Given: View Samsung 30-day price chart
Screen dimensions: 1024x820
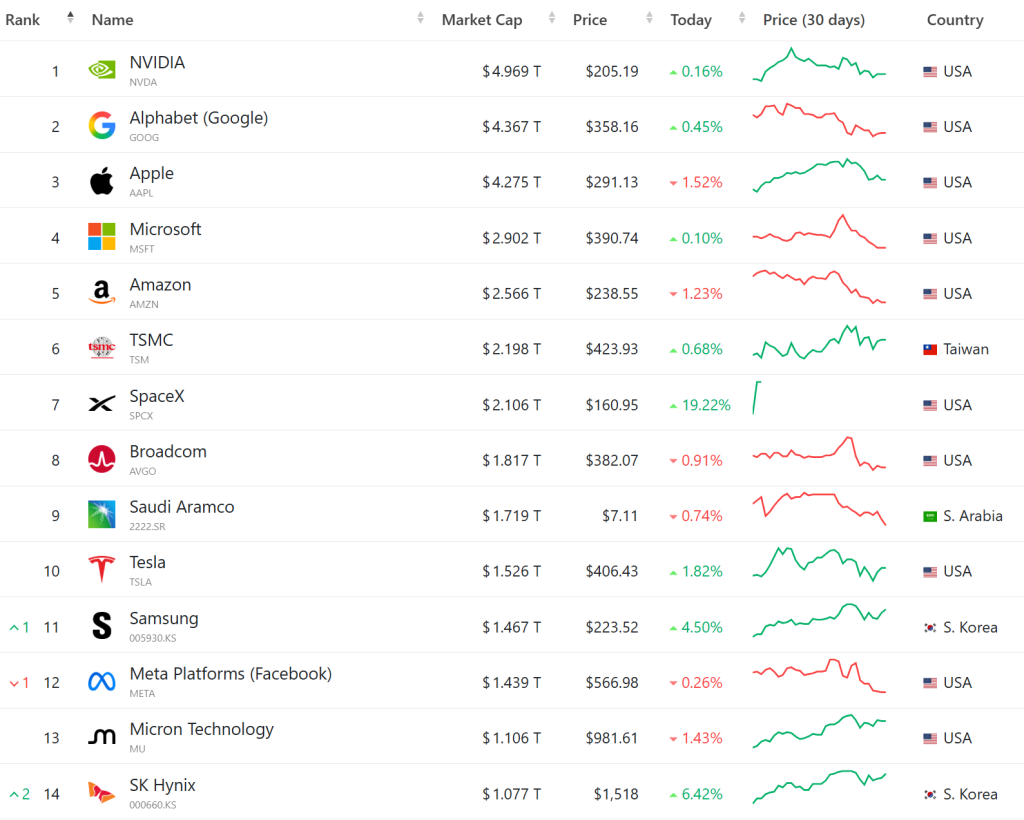Looking at the screenshot, I should (x=820, y=620).
